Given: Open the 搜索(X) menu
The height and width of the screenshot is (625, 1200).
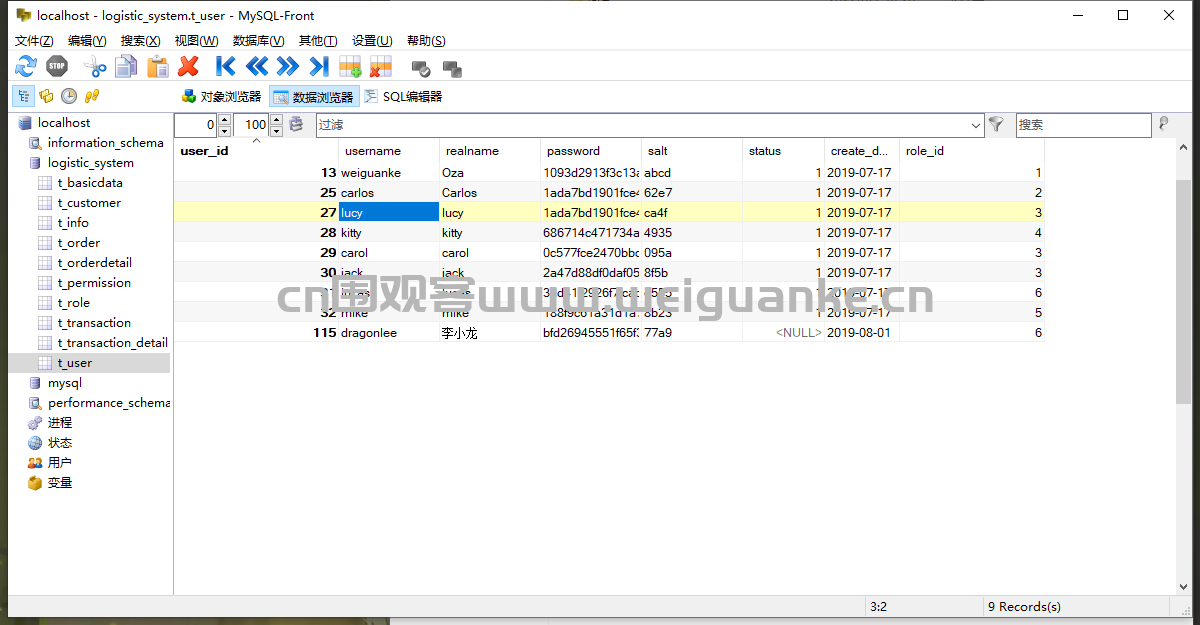Looking at the screenshot, I should pyautogui.click(x=140, y=41).
